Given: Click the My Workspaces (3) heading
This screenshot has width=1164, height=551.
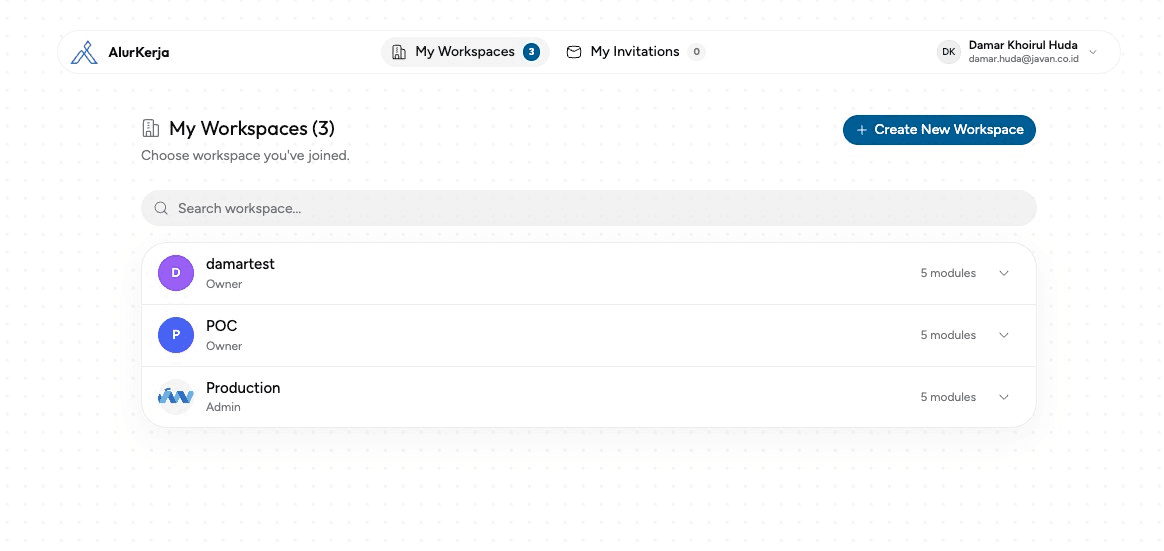Looking at the screenshot, I should point(252,128).
